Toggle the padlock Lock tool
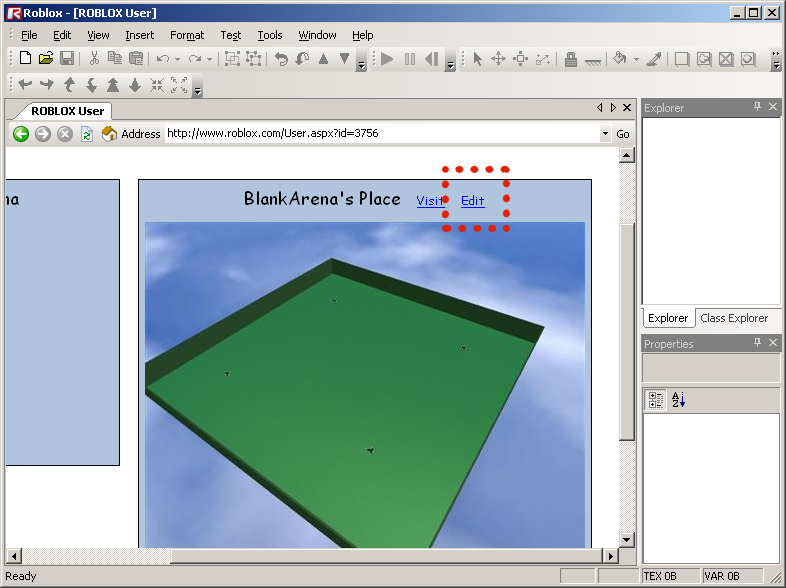The width and height of the screenshot is (786, 588). 570,59
